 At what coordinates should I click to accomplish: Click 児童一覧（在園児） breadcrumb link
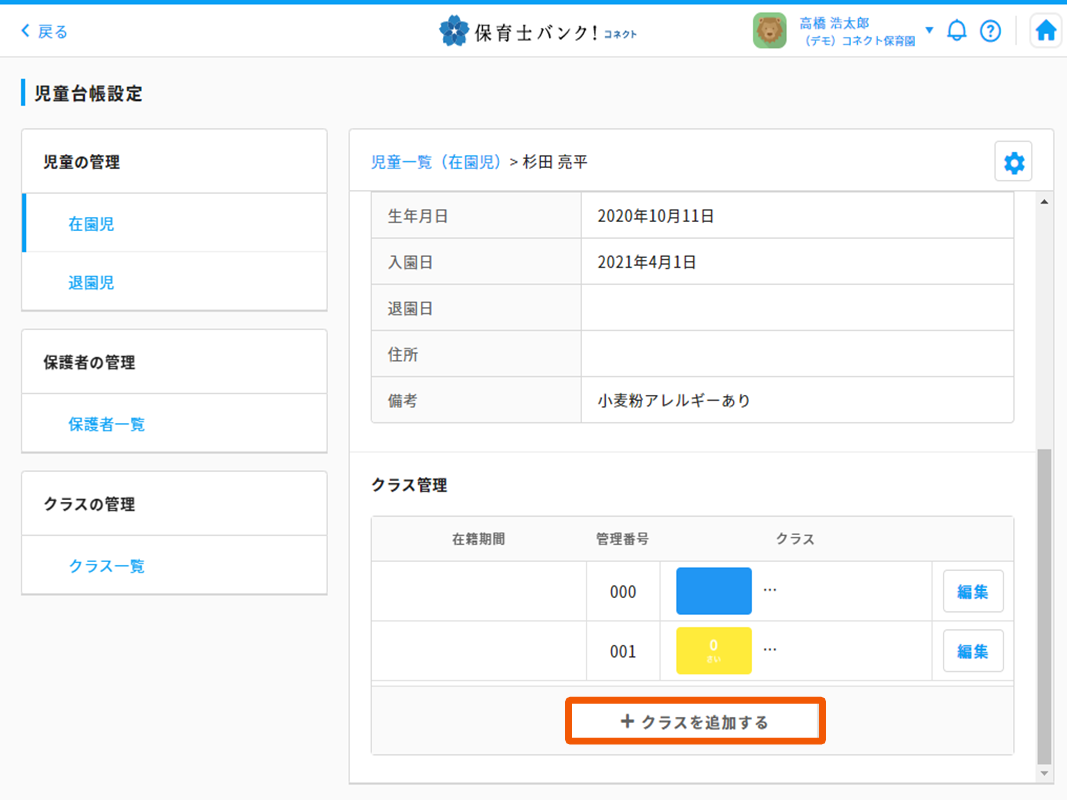(436, 162)
